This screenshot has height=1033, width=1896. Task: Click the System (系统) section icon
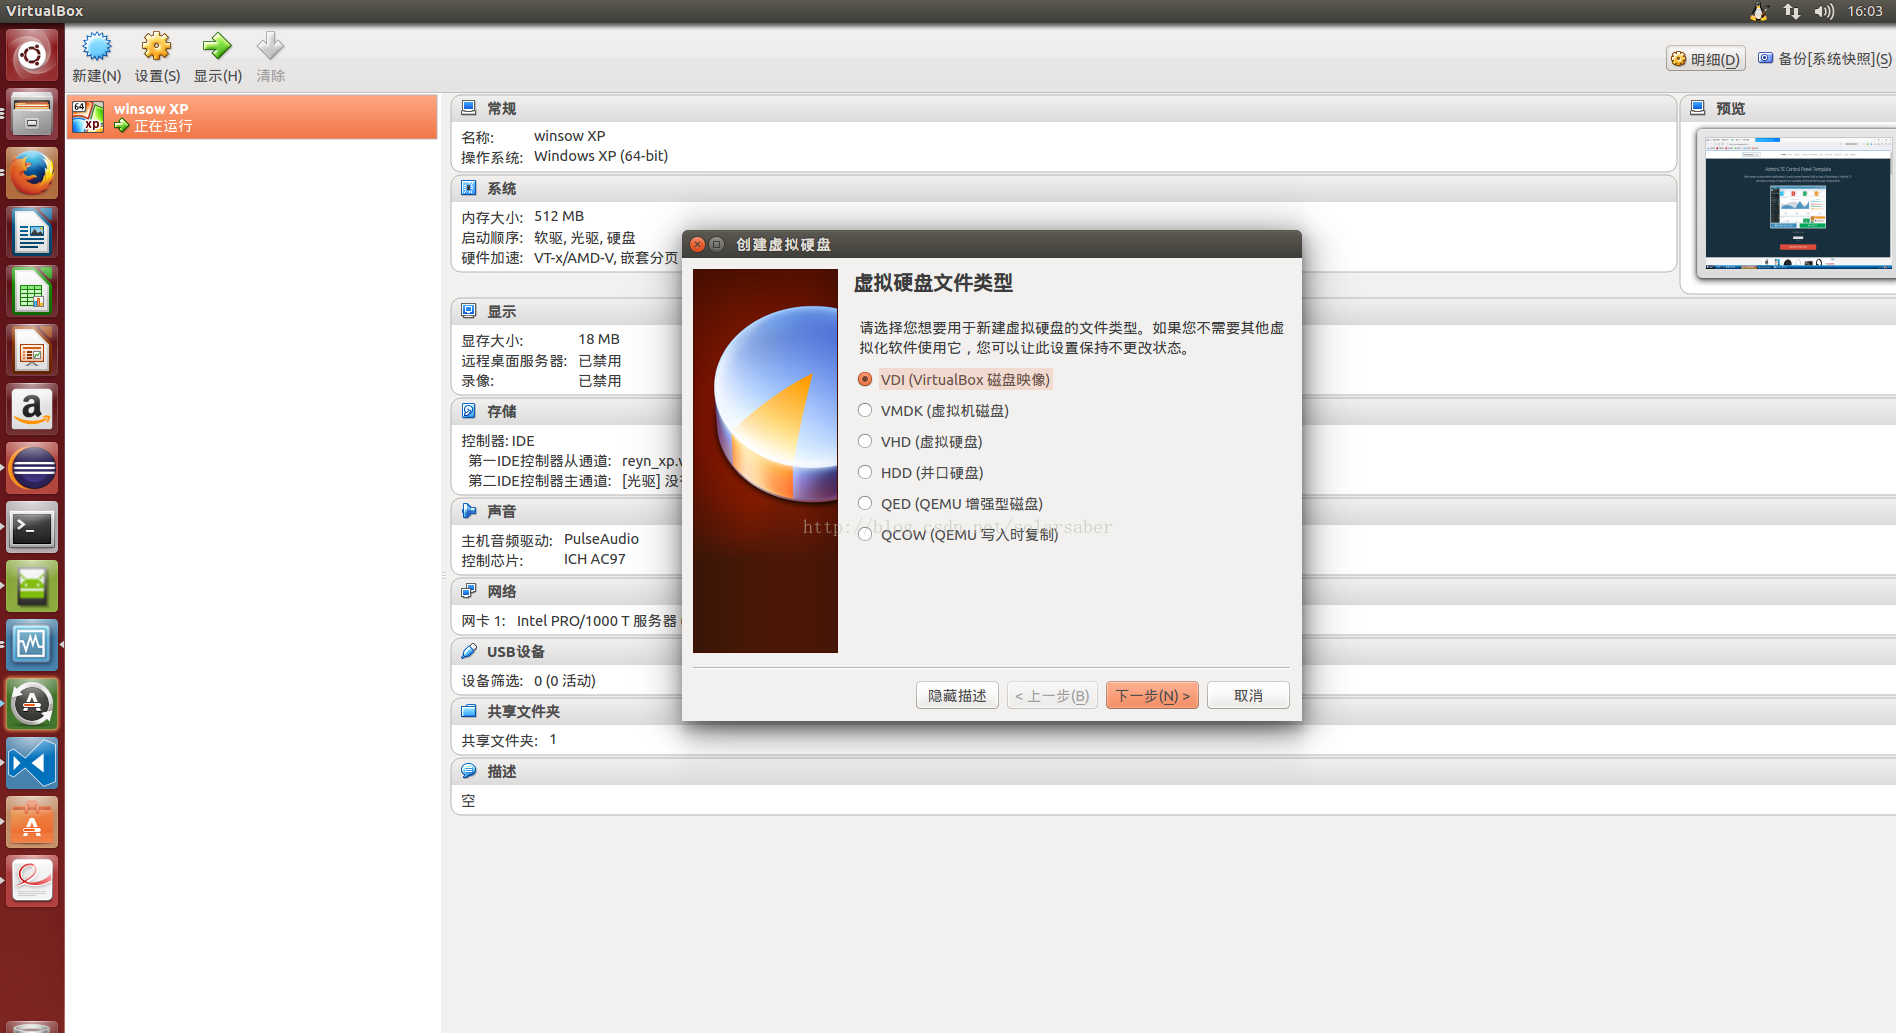click(x=469, y=188)
